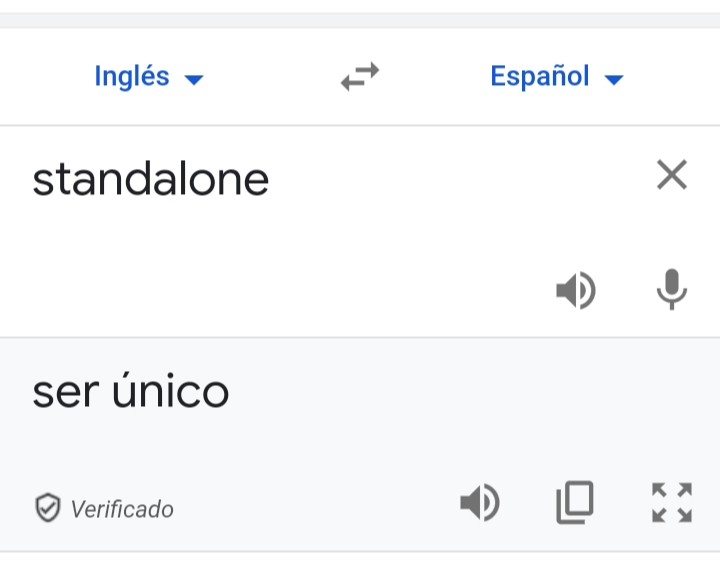This screenshot has width=720, height=580.
Task: Expand the arrow next to Español
Action: click(x=614, y=80)
